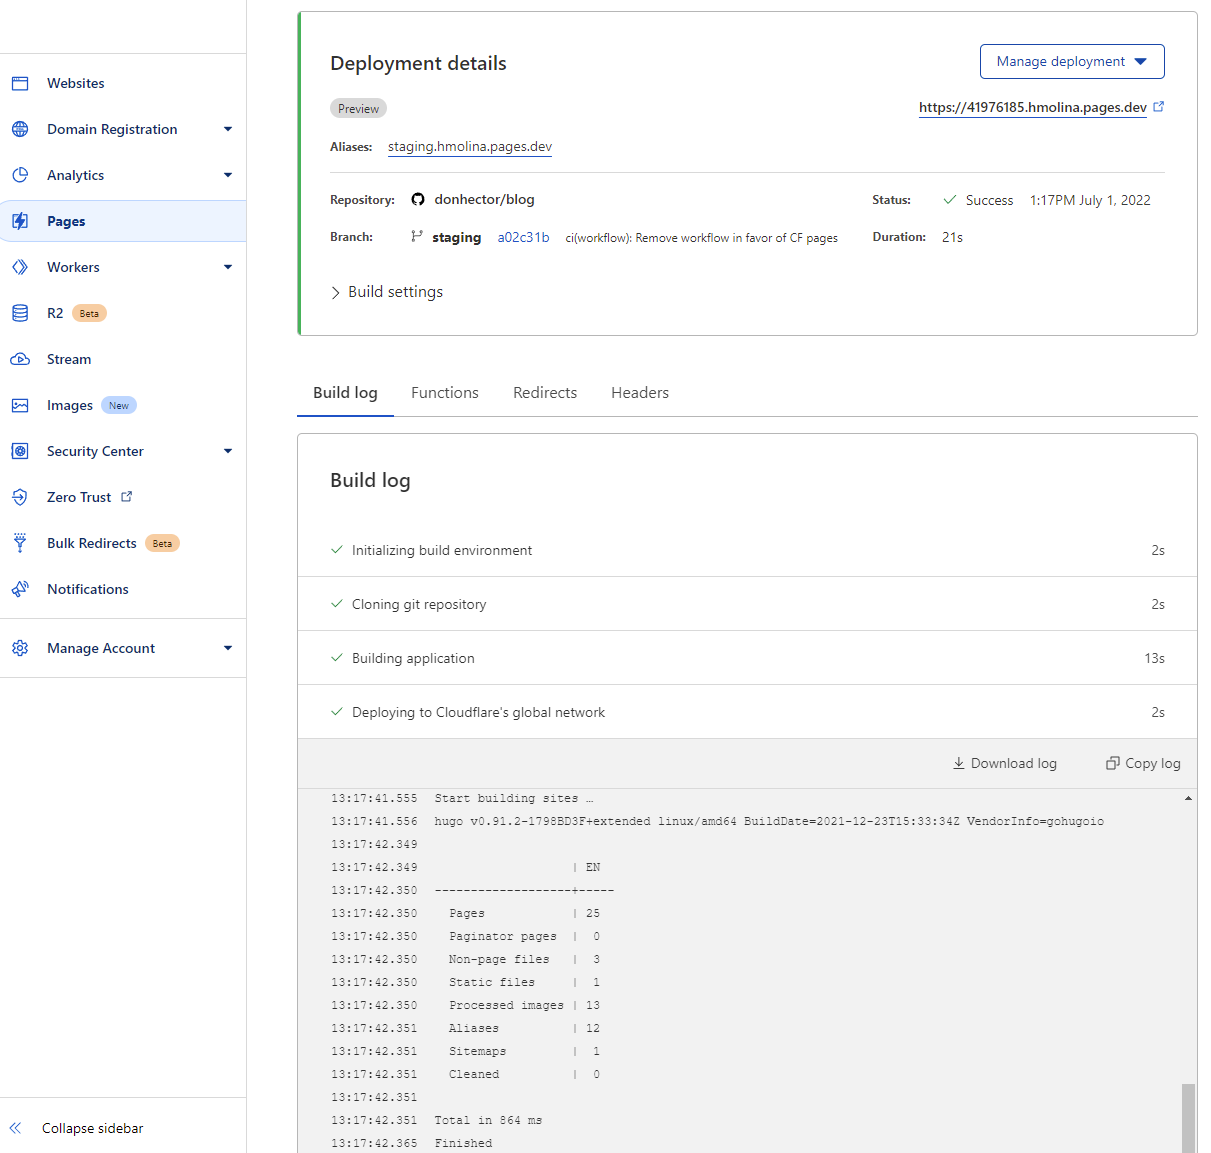Expand the Build settings section

387,291
